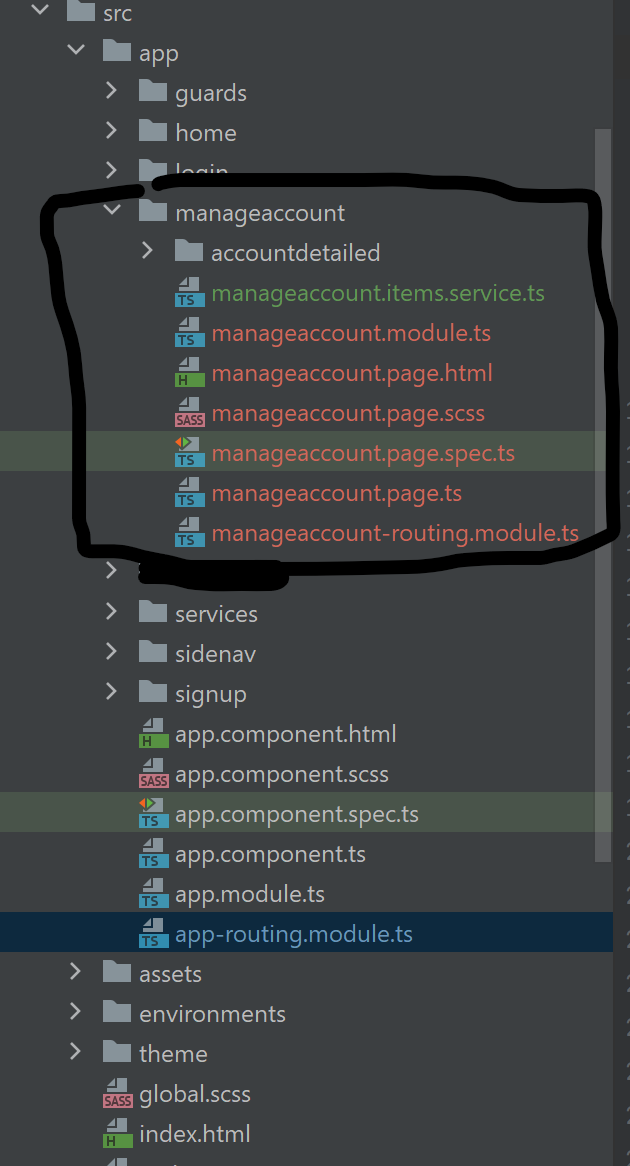
Task: Select the guards folder name
Action: pyautogui.click(x=210, y=93)
